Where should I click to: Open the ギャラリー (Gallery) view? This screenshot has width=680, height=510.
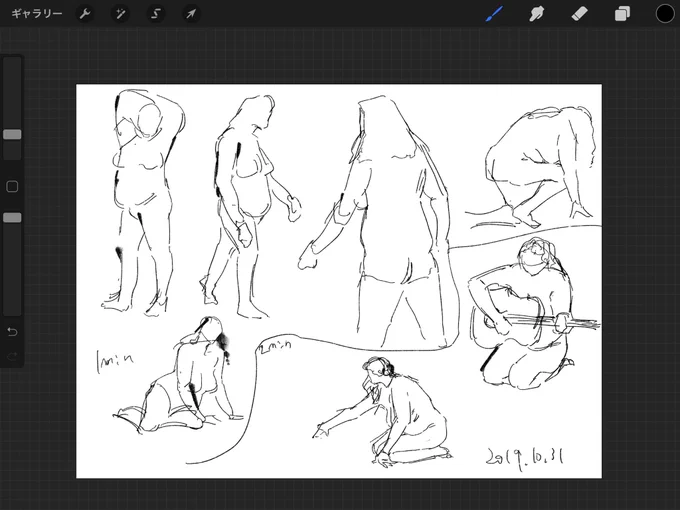point(37,14)
